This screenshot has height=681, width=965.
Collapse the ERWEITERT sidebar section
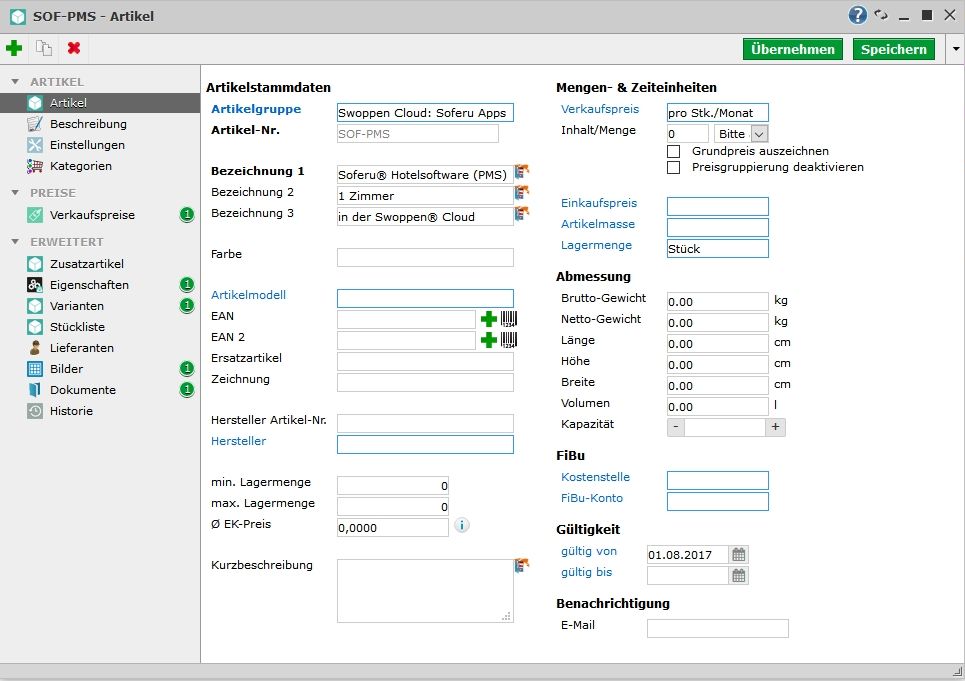coord(15,242)
